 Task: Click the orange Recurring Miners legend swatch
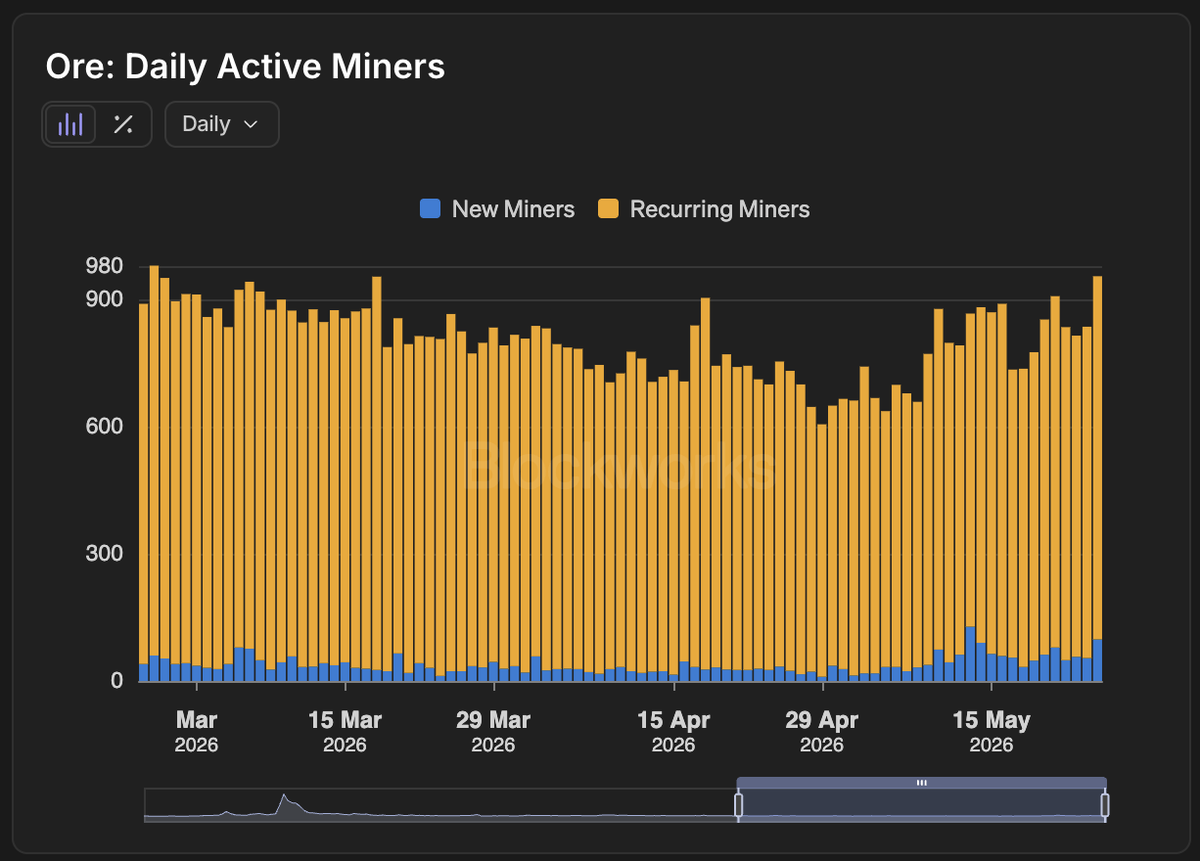point(608,209)
